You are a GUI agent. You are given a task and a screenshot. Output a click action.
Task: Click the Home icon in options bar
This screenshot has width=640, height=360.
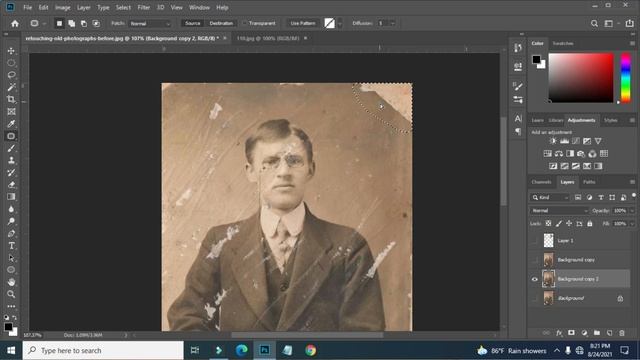(15, 24)
